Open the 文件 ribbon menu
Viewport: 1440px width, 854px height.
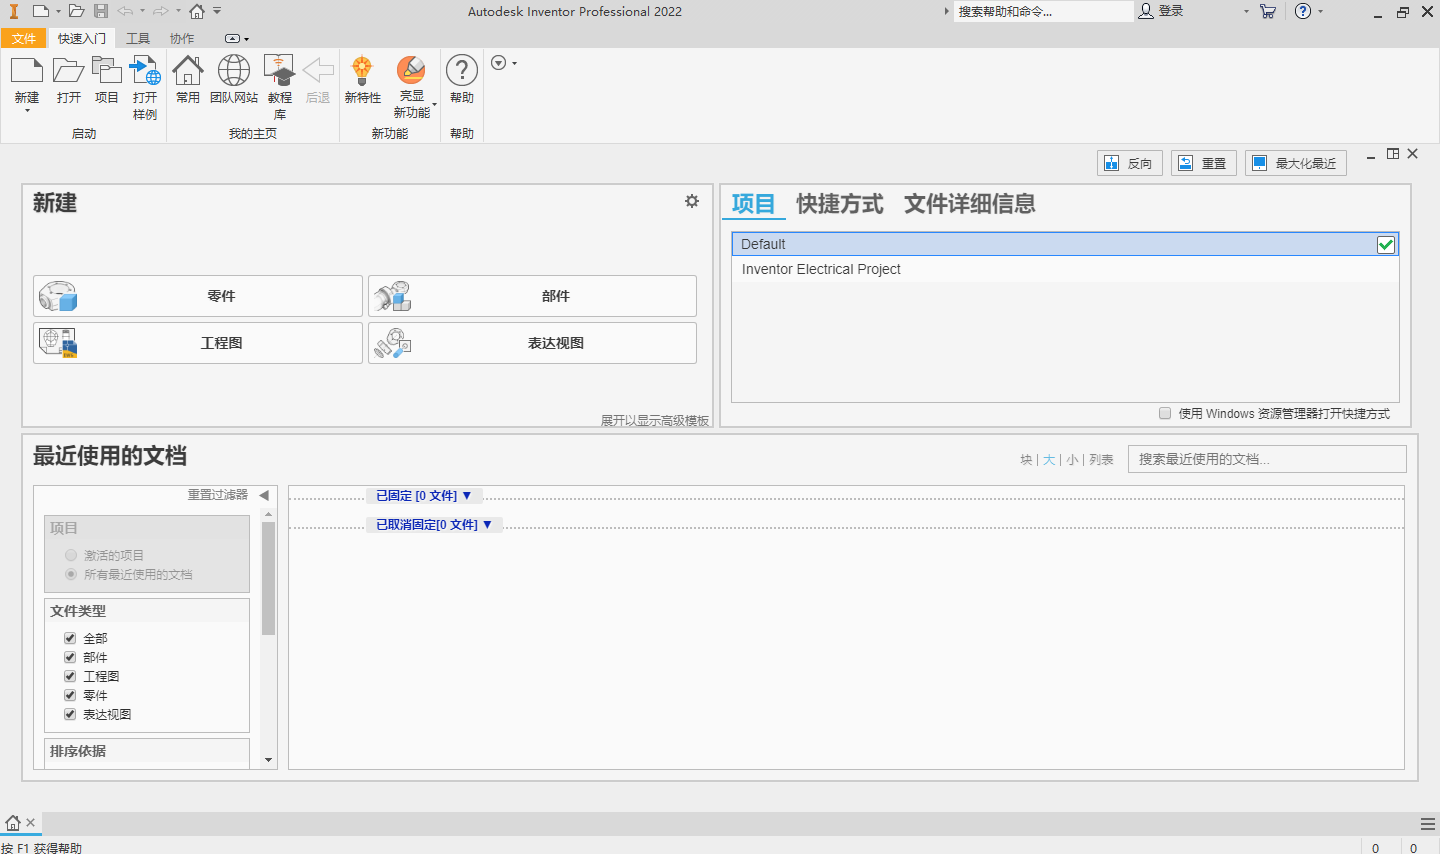click(24, 37)
